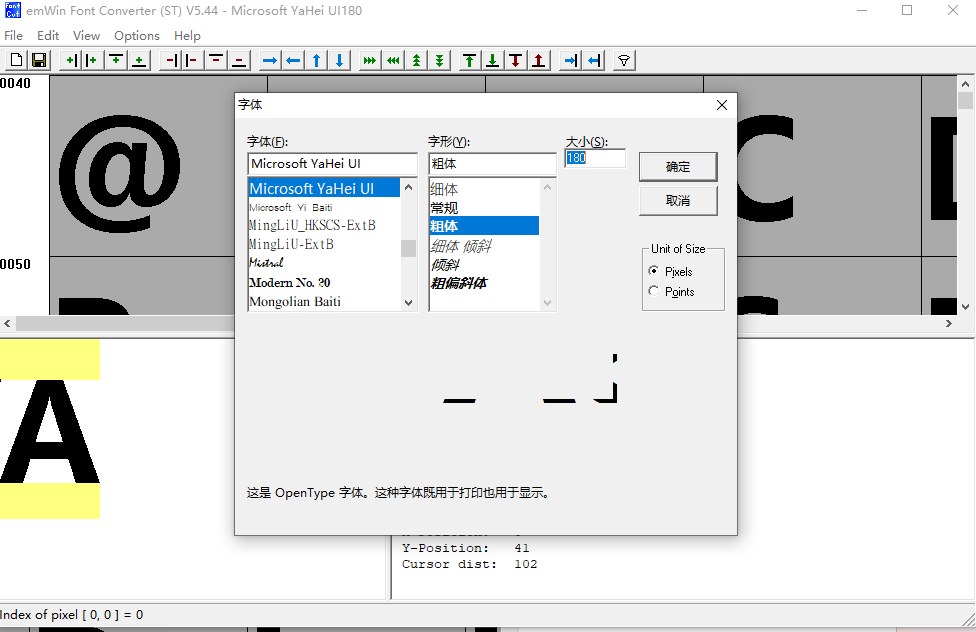
Task: Delete the top row (red minus under bar)
Action: (x=215, y=60)
